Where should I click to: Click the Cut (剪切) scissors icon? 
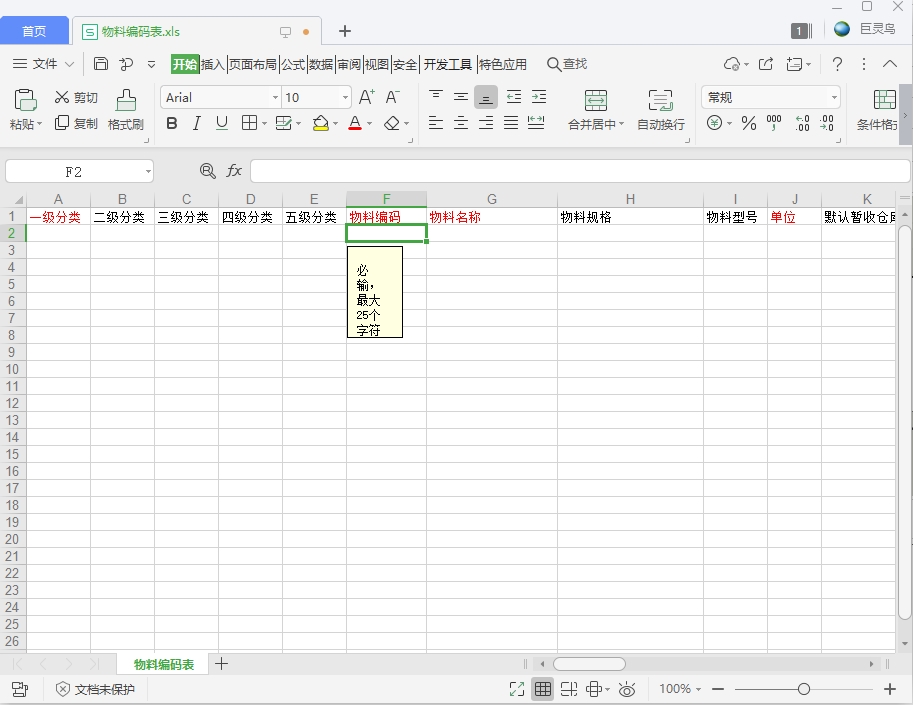62,97
